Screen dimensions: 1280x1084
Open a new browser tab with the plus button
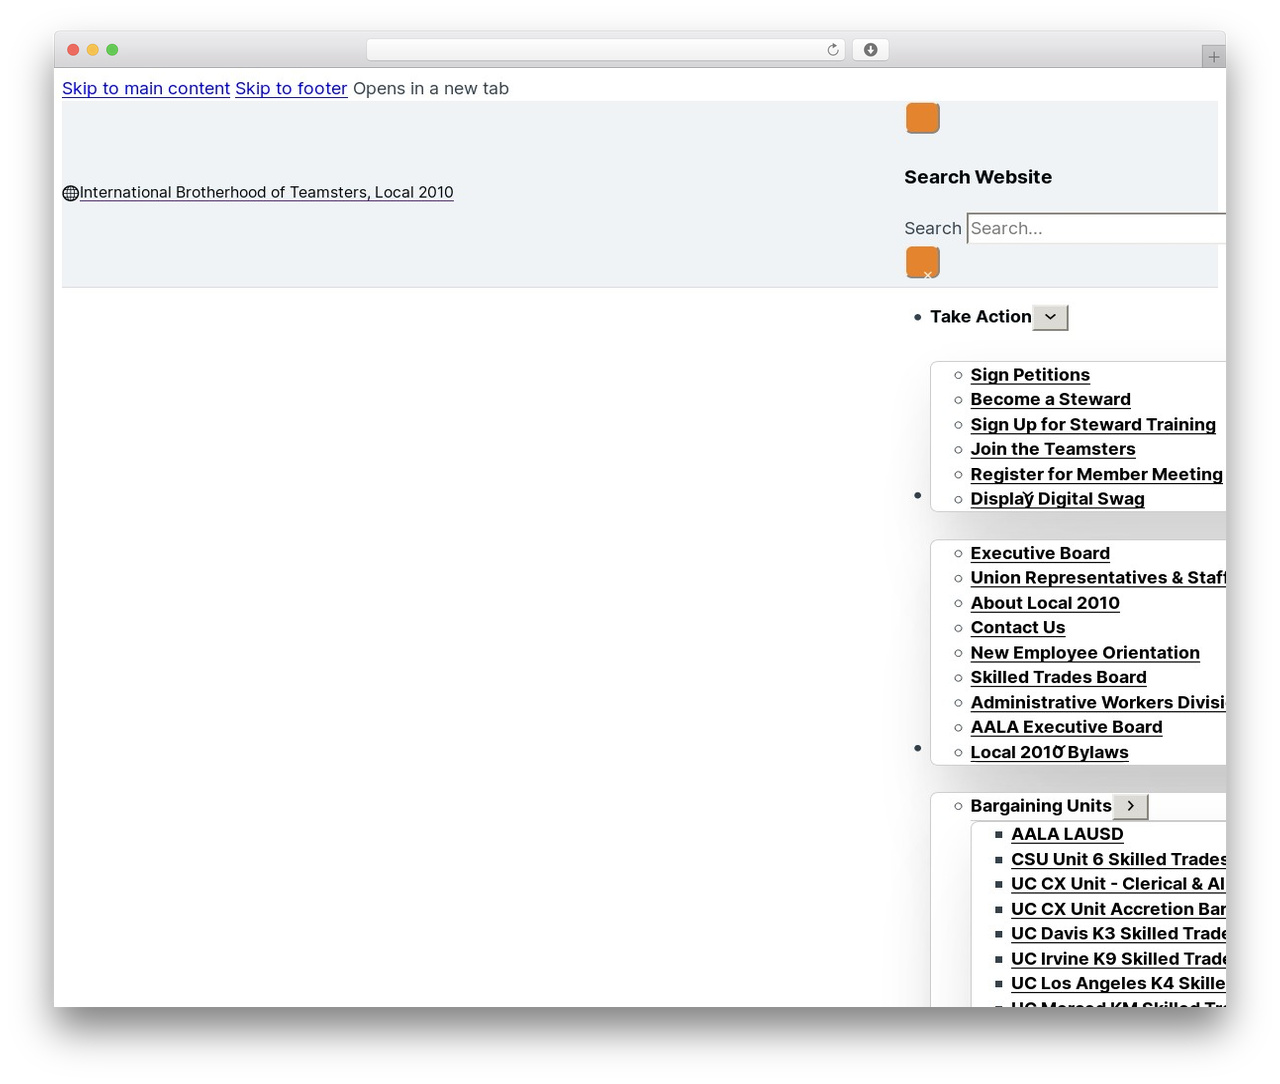click(1213, 57)
